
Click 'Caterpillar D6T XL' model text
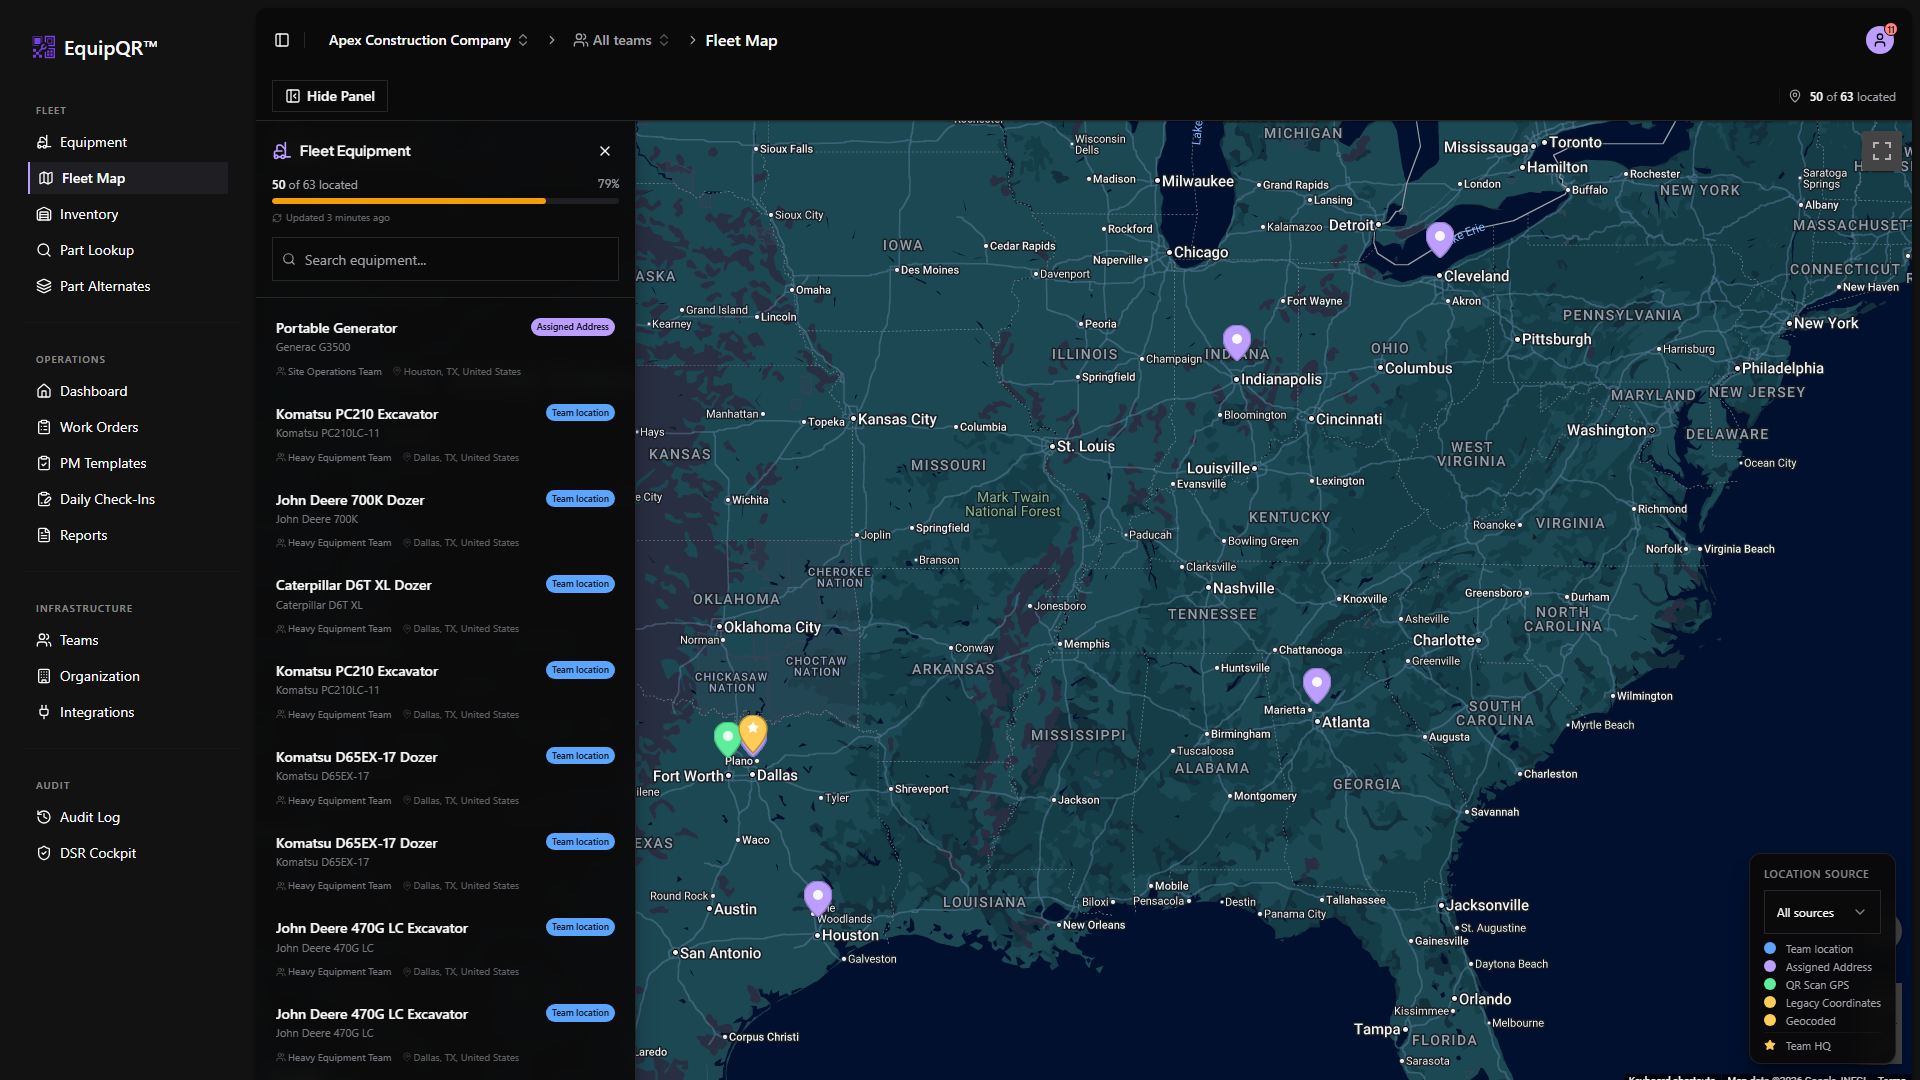pos(319,605)
